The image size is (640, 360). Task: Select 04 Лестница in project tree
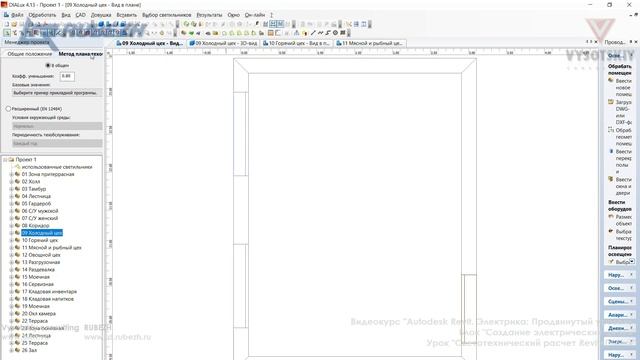pyautogui.click(x=36, y=196)
